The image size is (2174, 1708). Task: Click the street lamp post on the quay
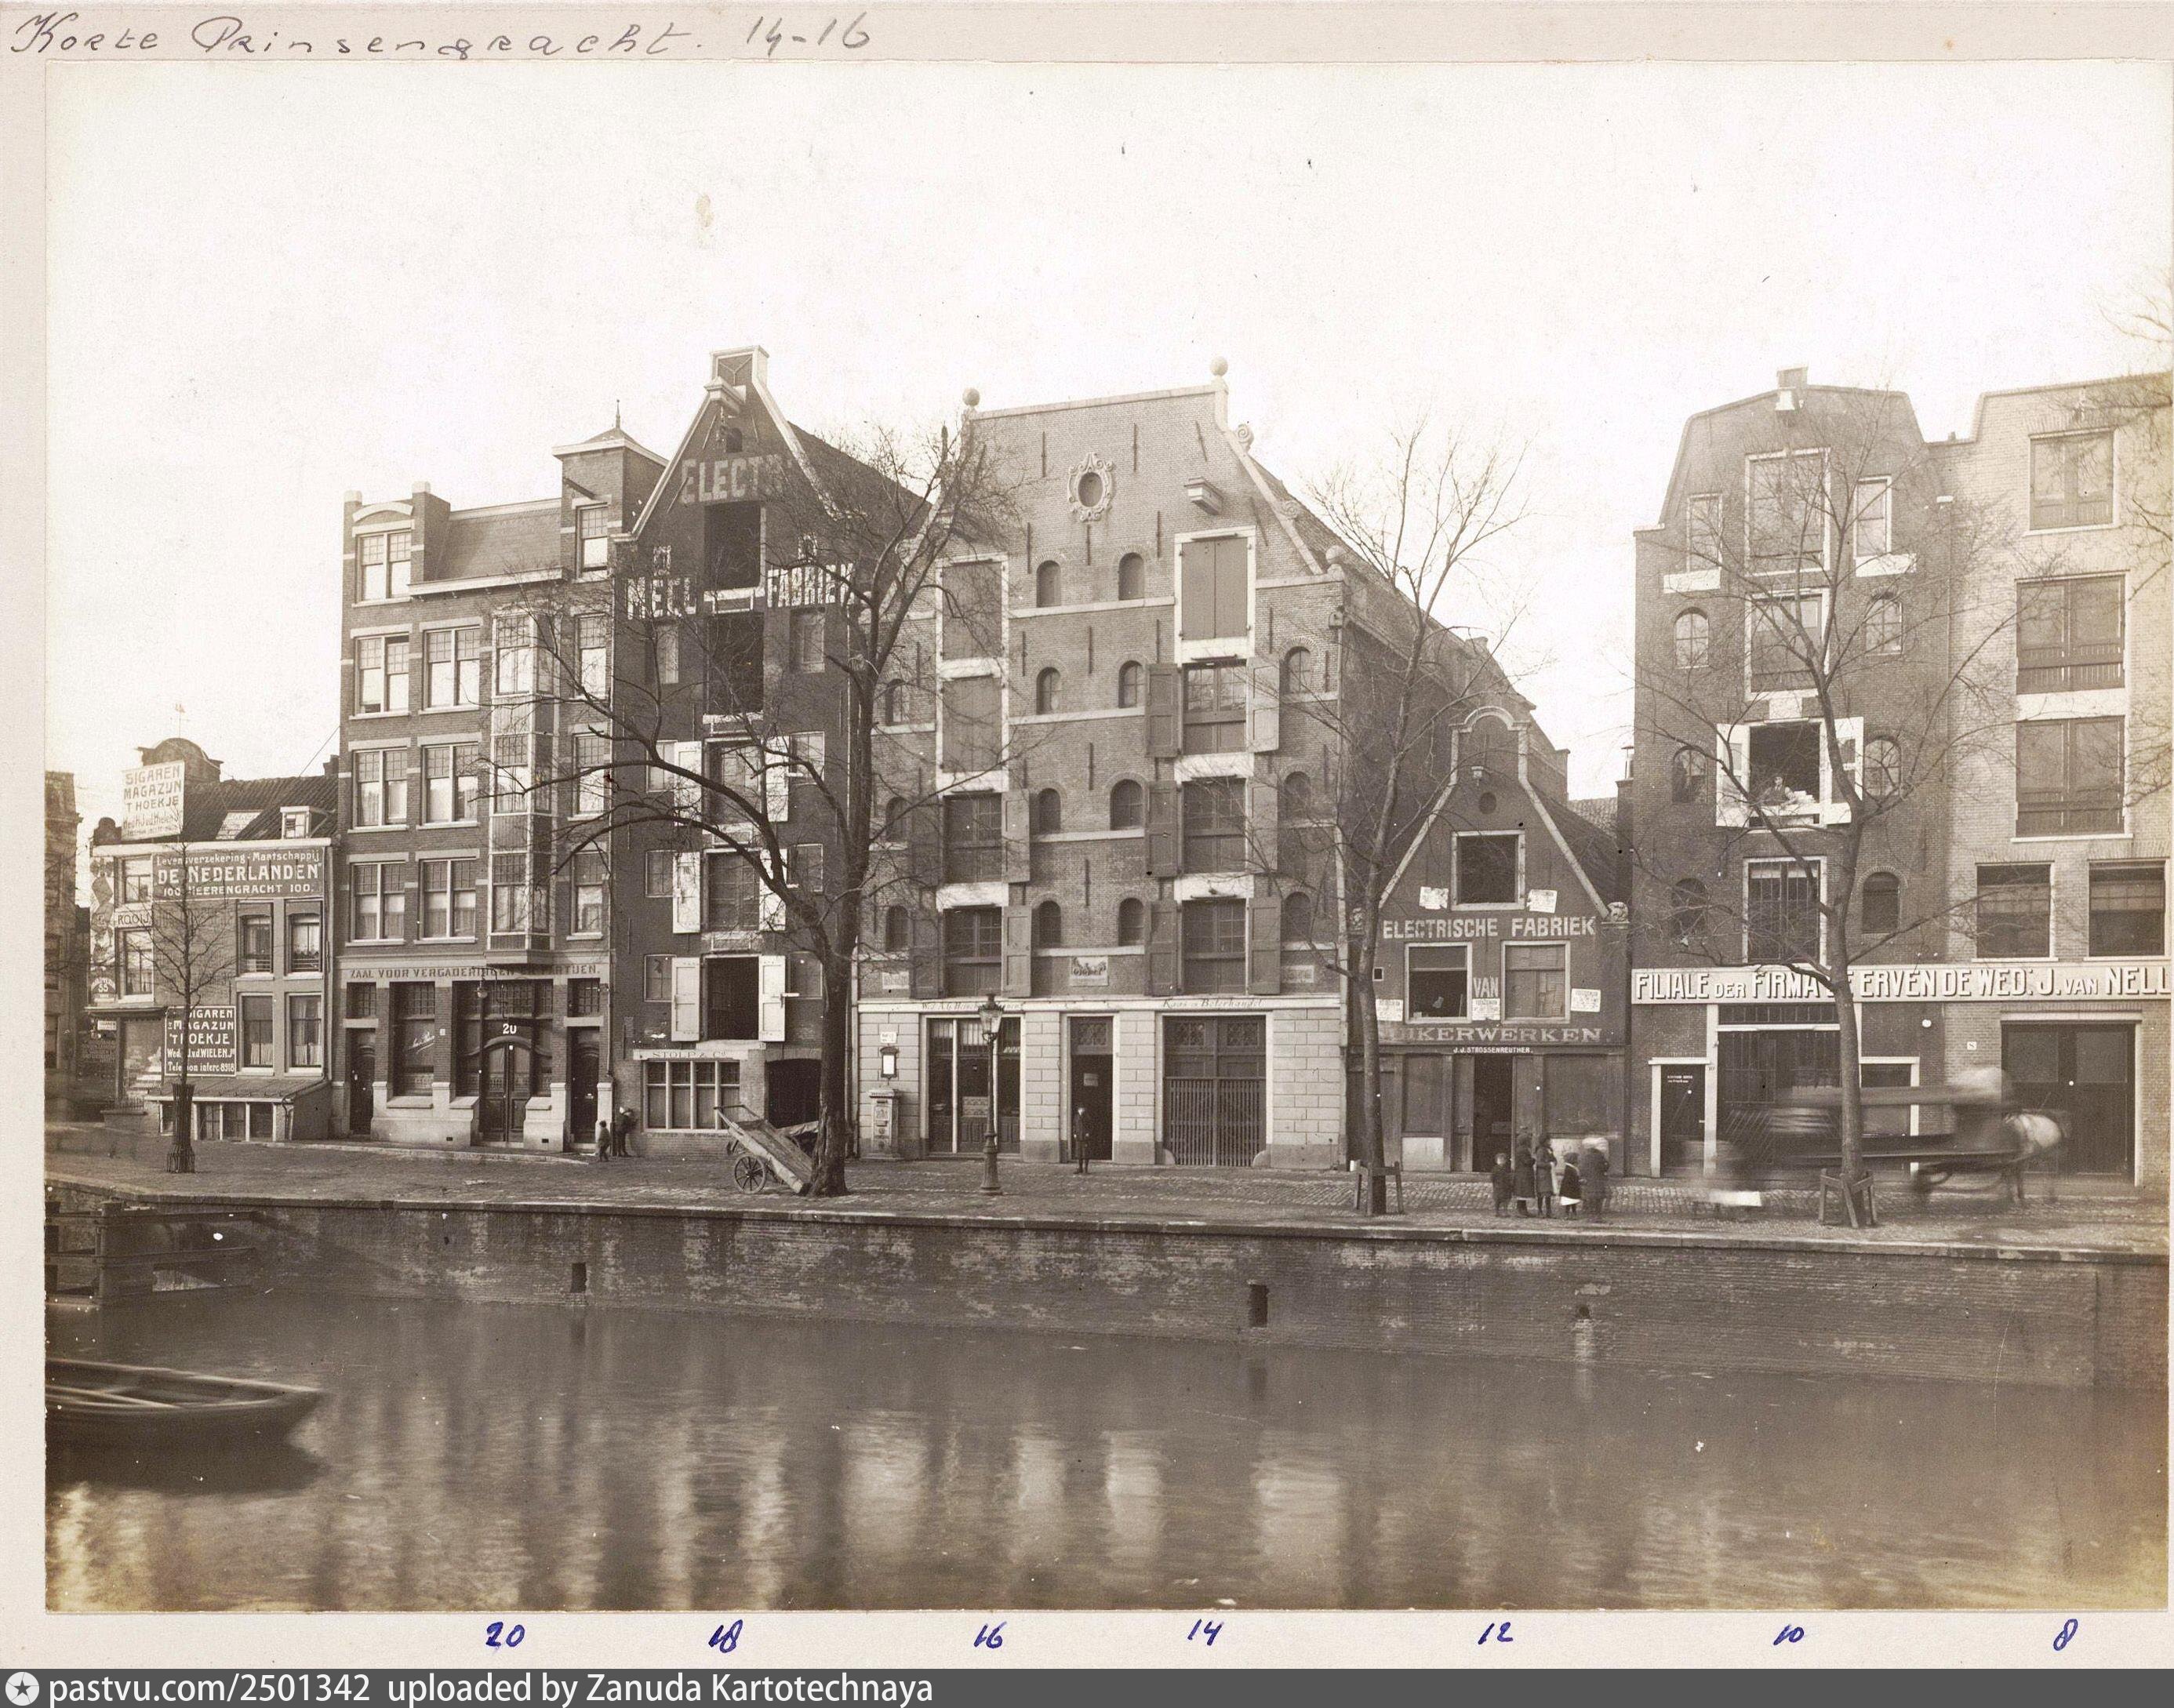pyautogui.click(x=991, y=1095)
